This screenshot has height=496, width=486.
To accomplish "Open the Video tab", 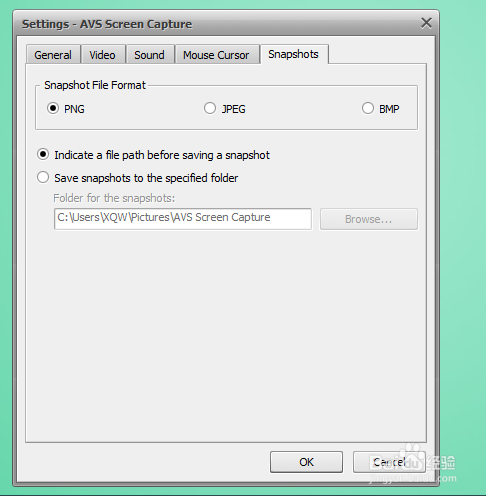I will pos(102,55).
